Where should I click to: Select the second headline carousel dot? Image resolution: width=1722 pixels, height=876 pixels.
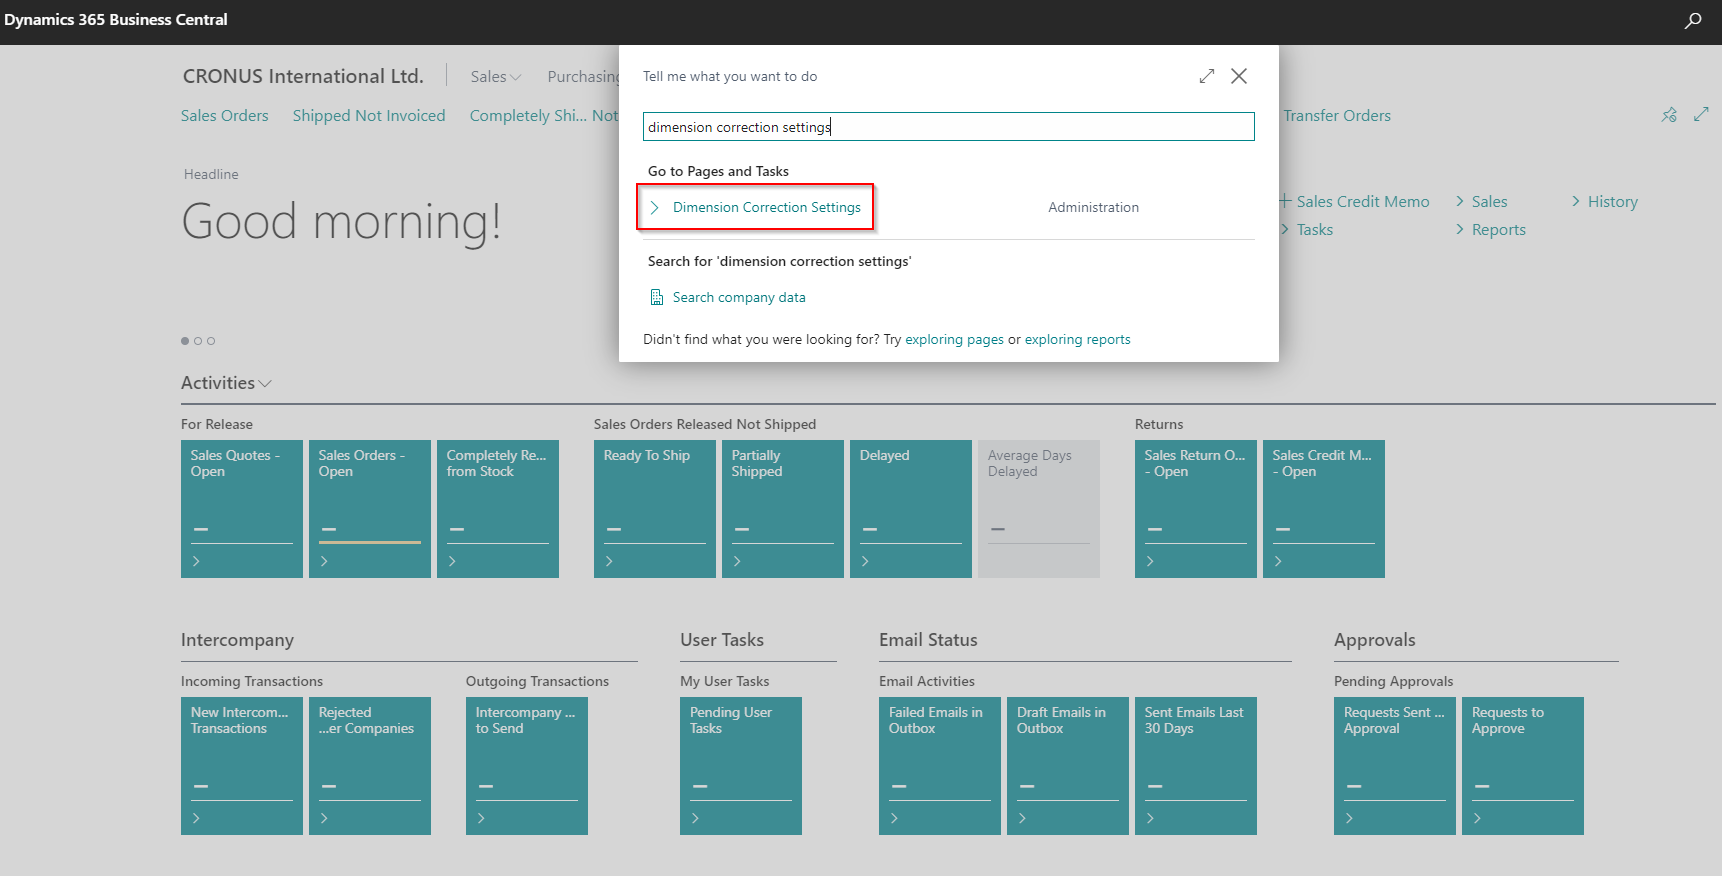(x=198, y=341)
